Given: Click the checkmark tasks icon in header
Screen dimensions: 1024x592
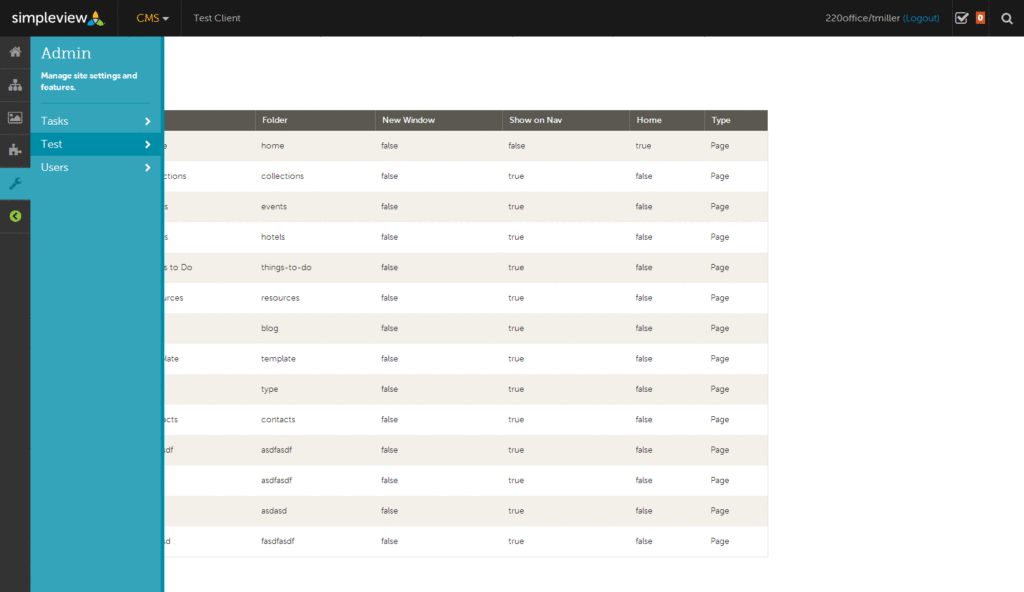Looking at the screenshot, I should (961, 18).
